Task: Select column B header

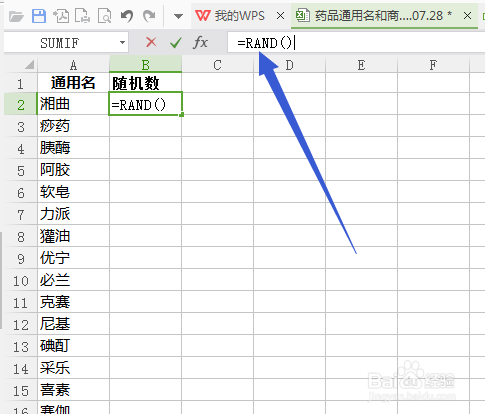Action: (x=145, y=65)
